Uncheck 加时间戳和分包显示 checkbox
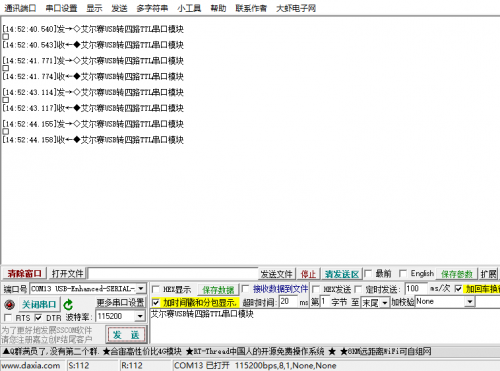Screen dimensions: 500x371 coord(155,303)
